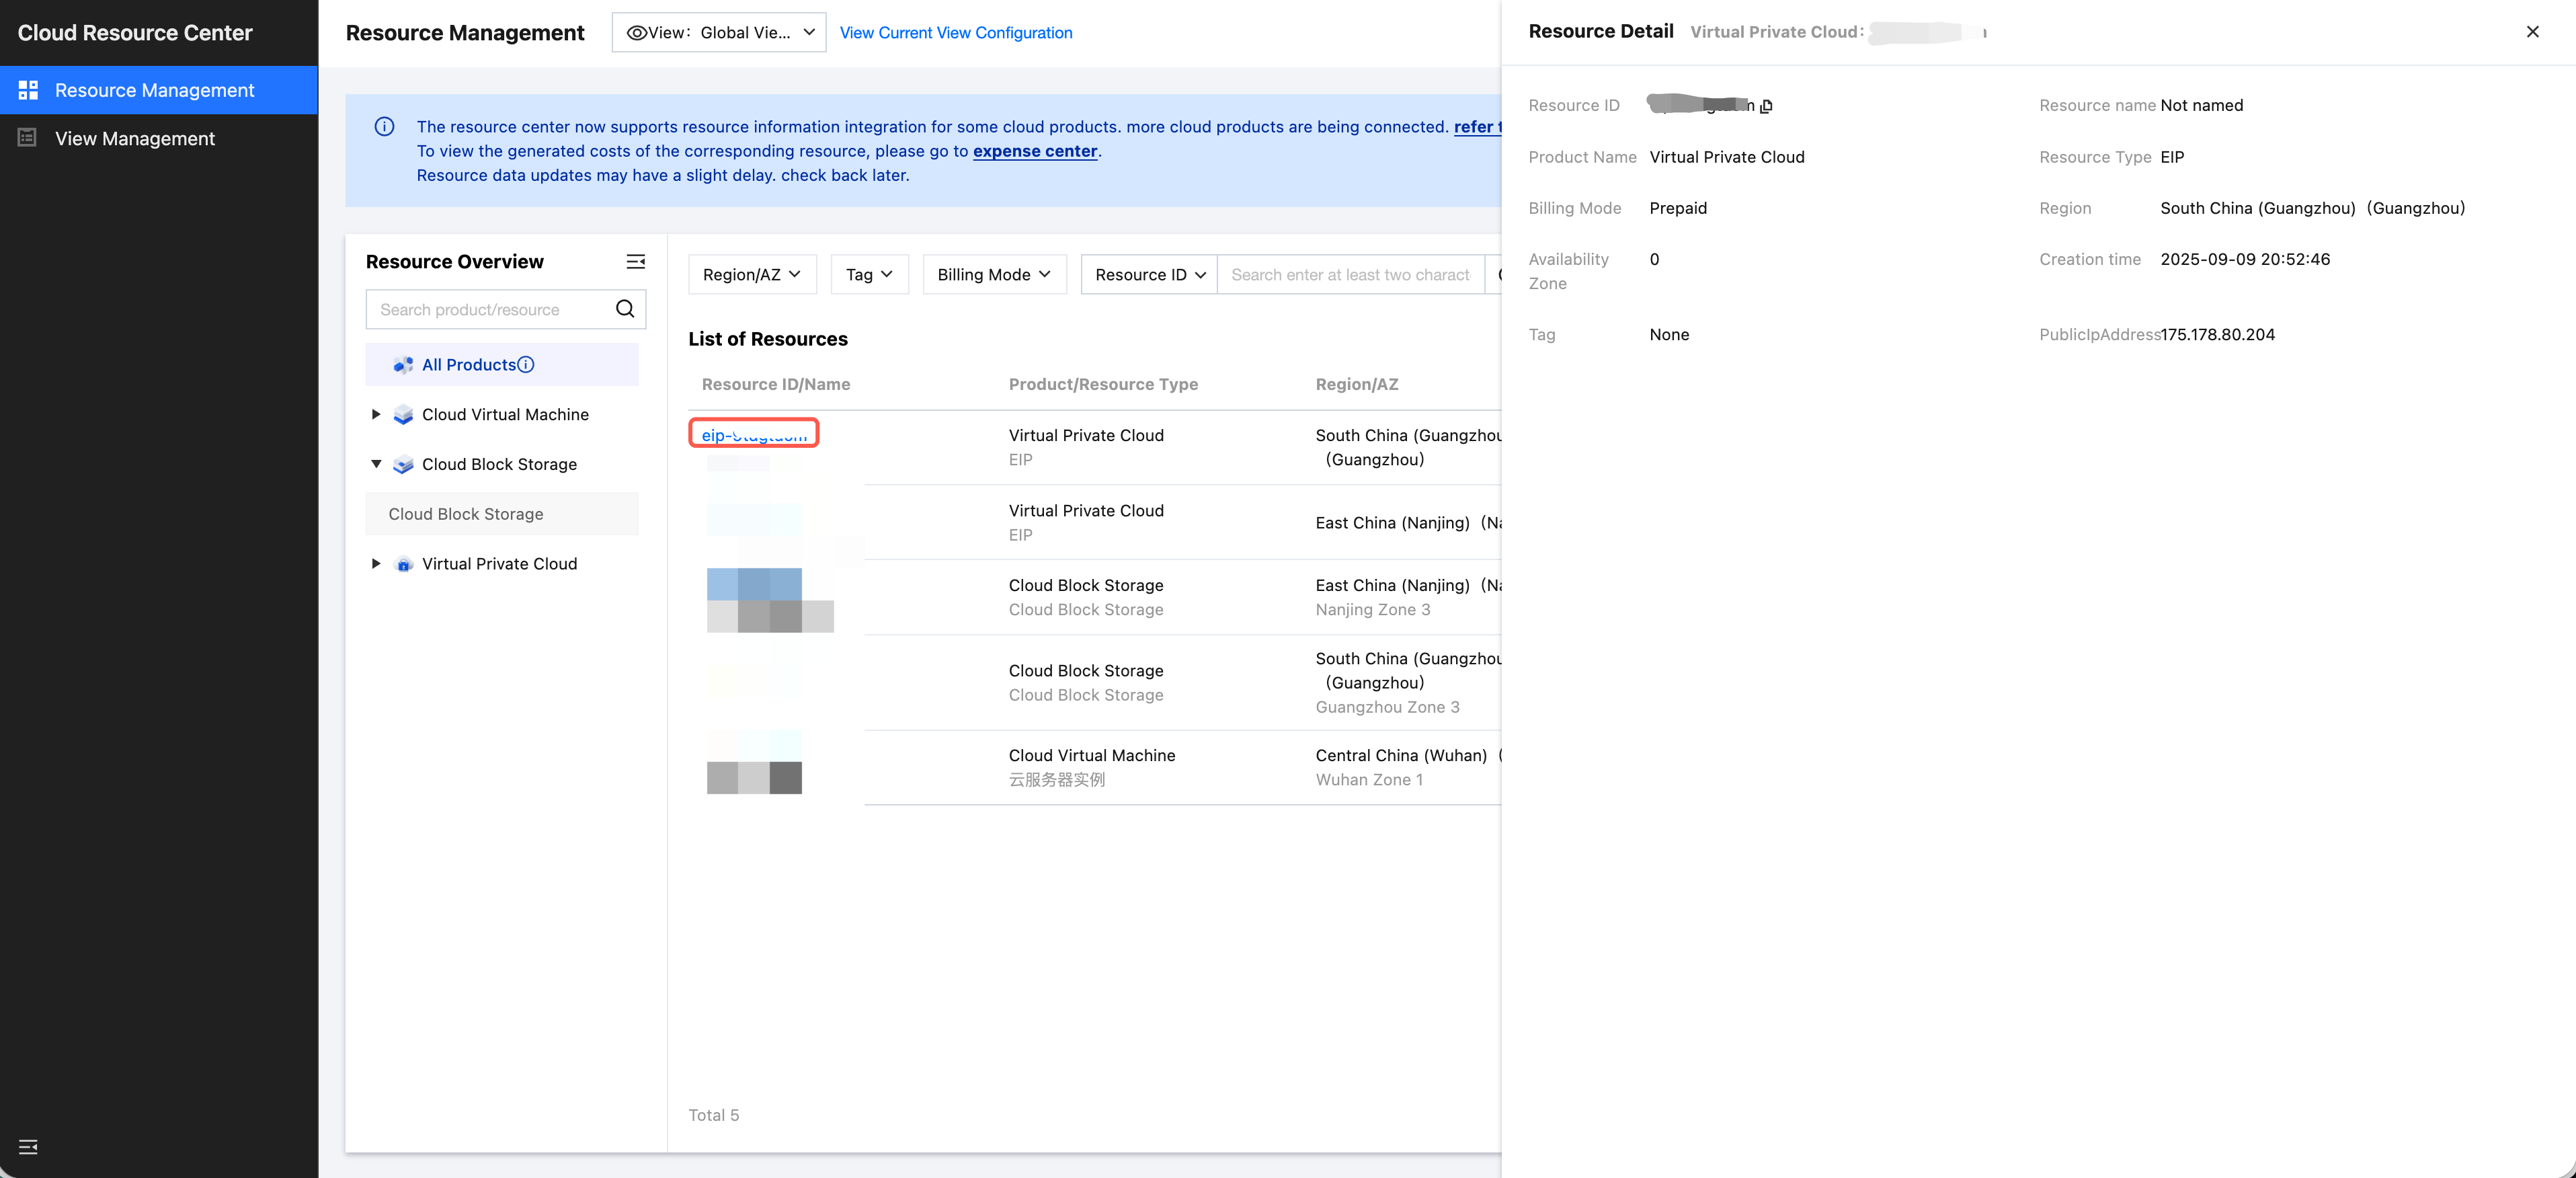Close the Resource Detail panel
Screen dimensions: 2576x1178
tap(2532, 32)
